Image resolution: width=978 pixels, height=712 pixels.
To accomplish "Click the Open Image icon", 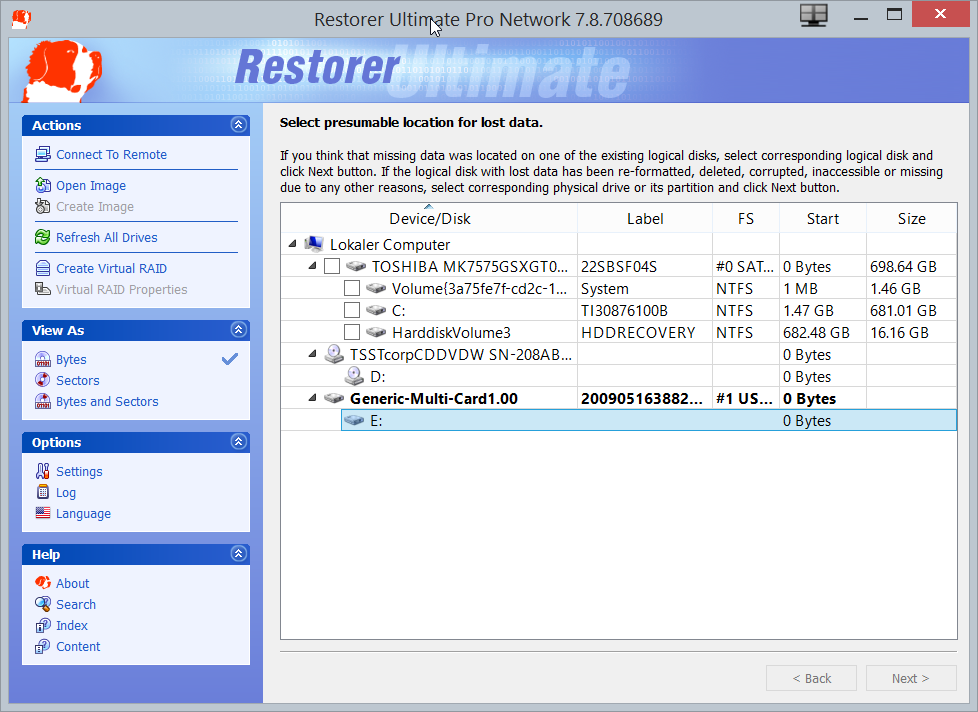I will pyautogui.click(x=42, y=185).
